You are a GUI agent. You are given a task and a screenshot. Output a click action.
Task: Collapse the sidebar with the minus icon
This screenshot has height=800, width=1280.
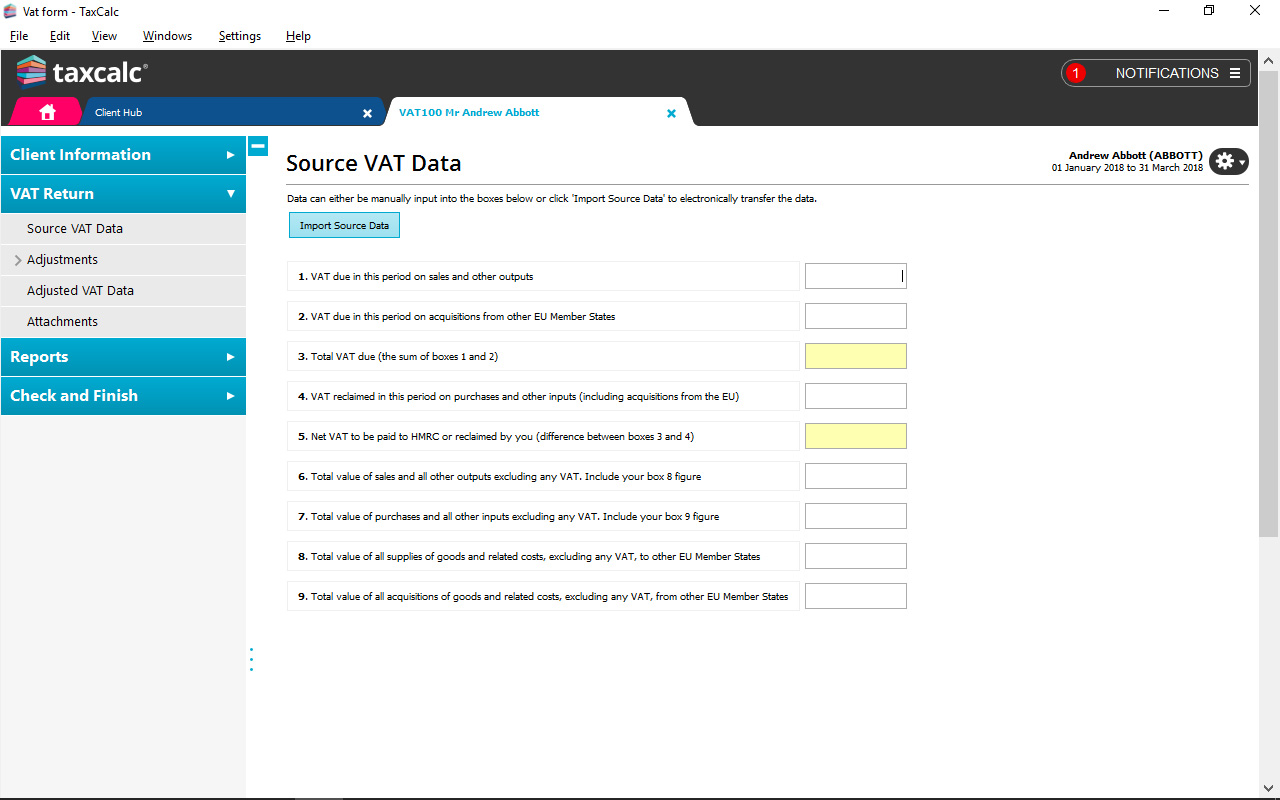258,146
